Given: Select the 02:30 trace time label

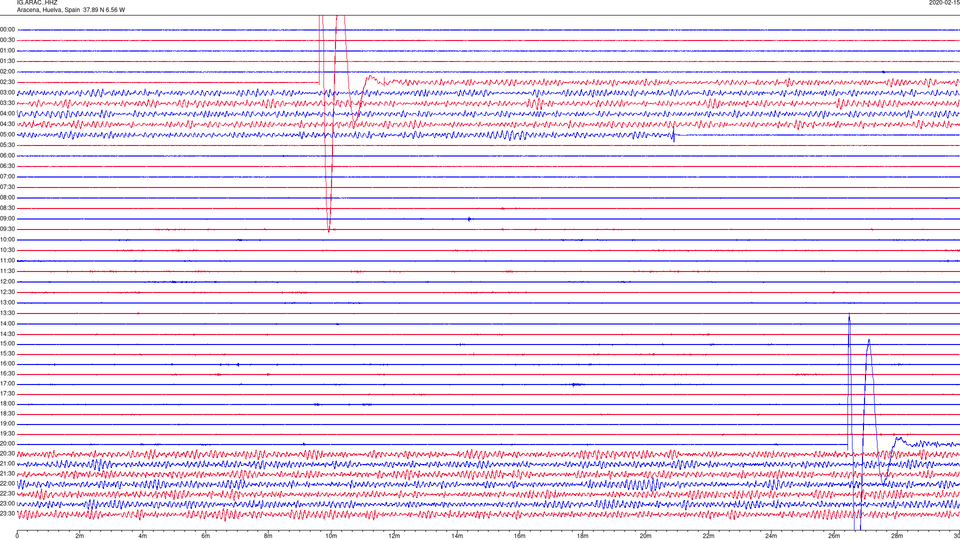Looking at the screenshot, I should 7,82.
